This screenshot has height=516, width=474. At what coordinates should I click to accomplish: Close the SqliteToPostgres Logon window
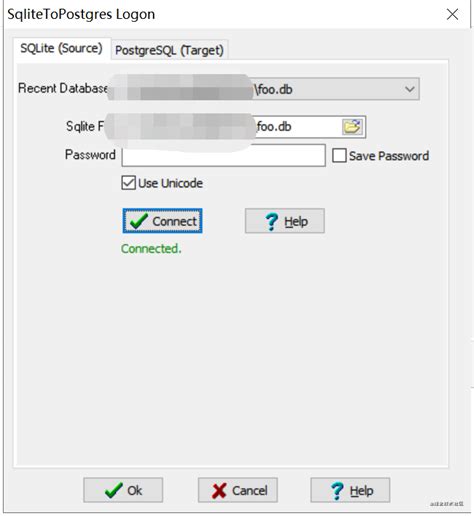click(x=452, y=14)
